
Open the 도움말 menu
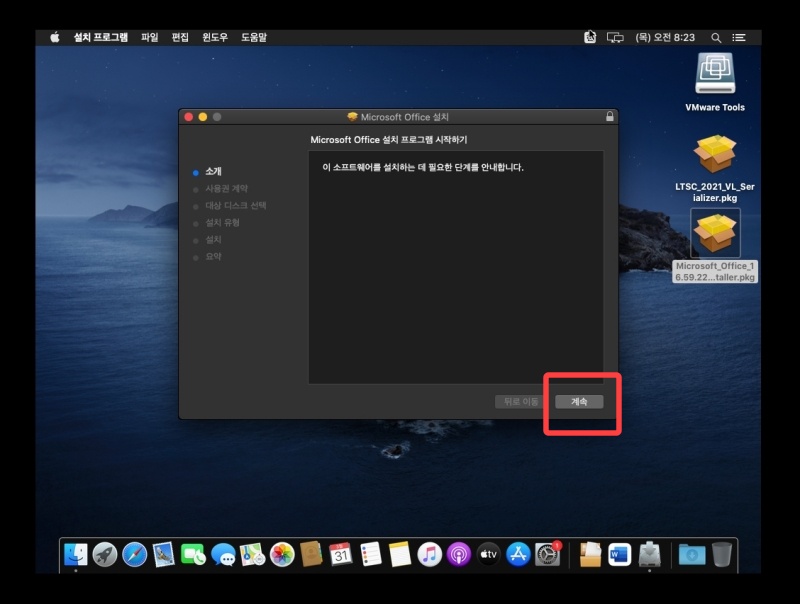tap(254, 37)
